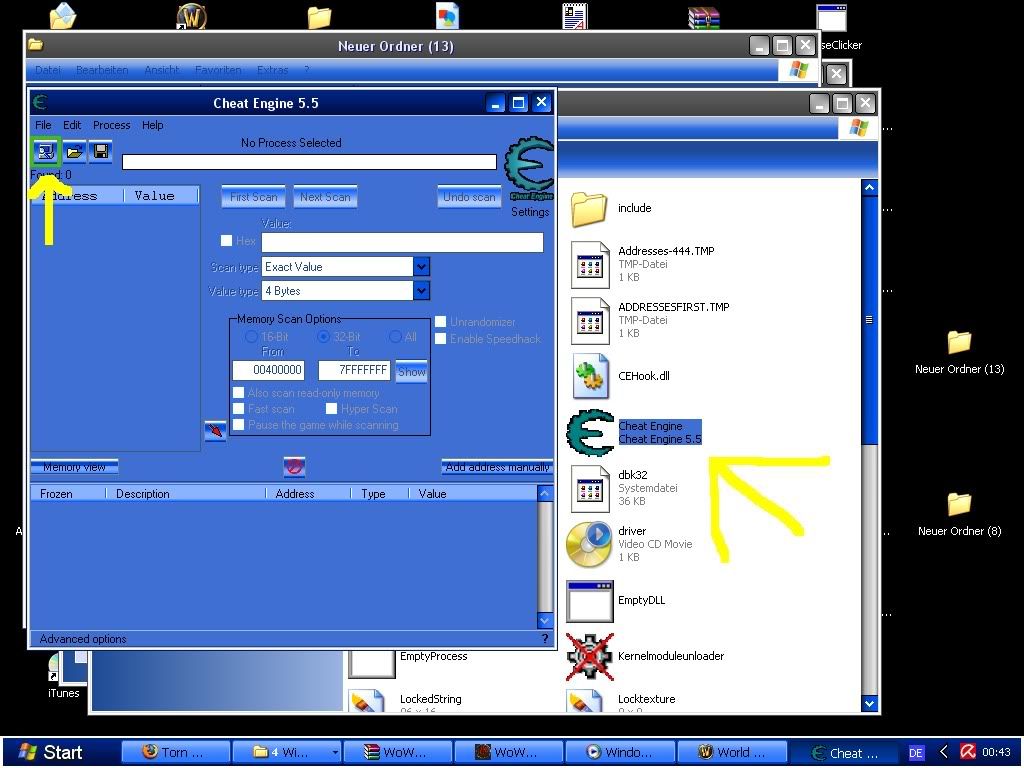Select the EmptyProcess file icon
Viewport: 1024px width, 768px height.
[371, 664]
